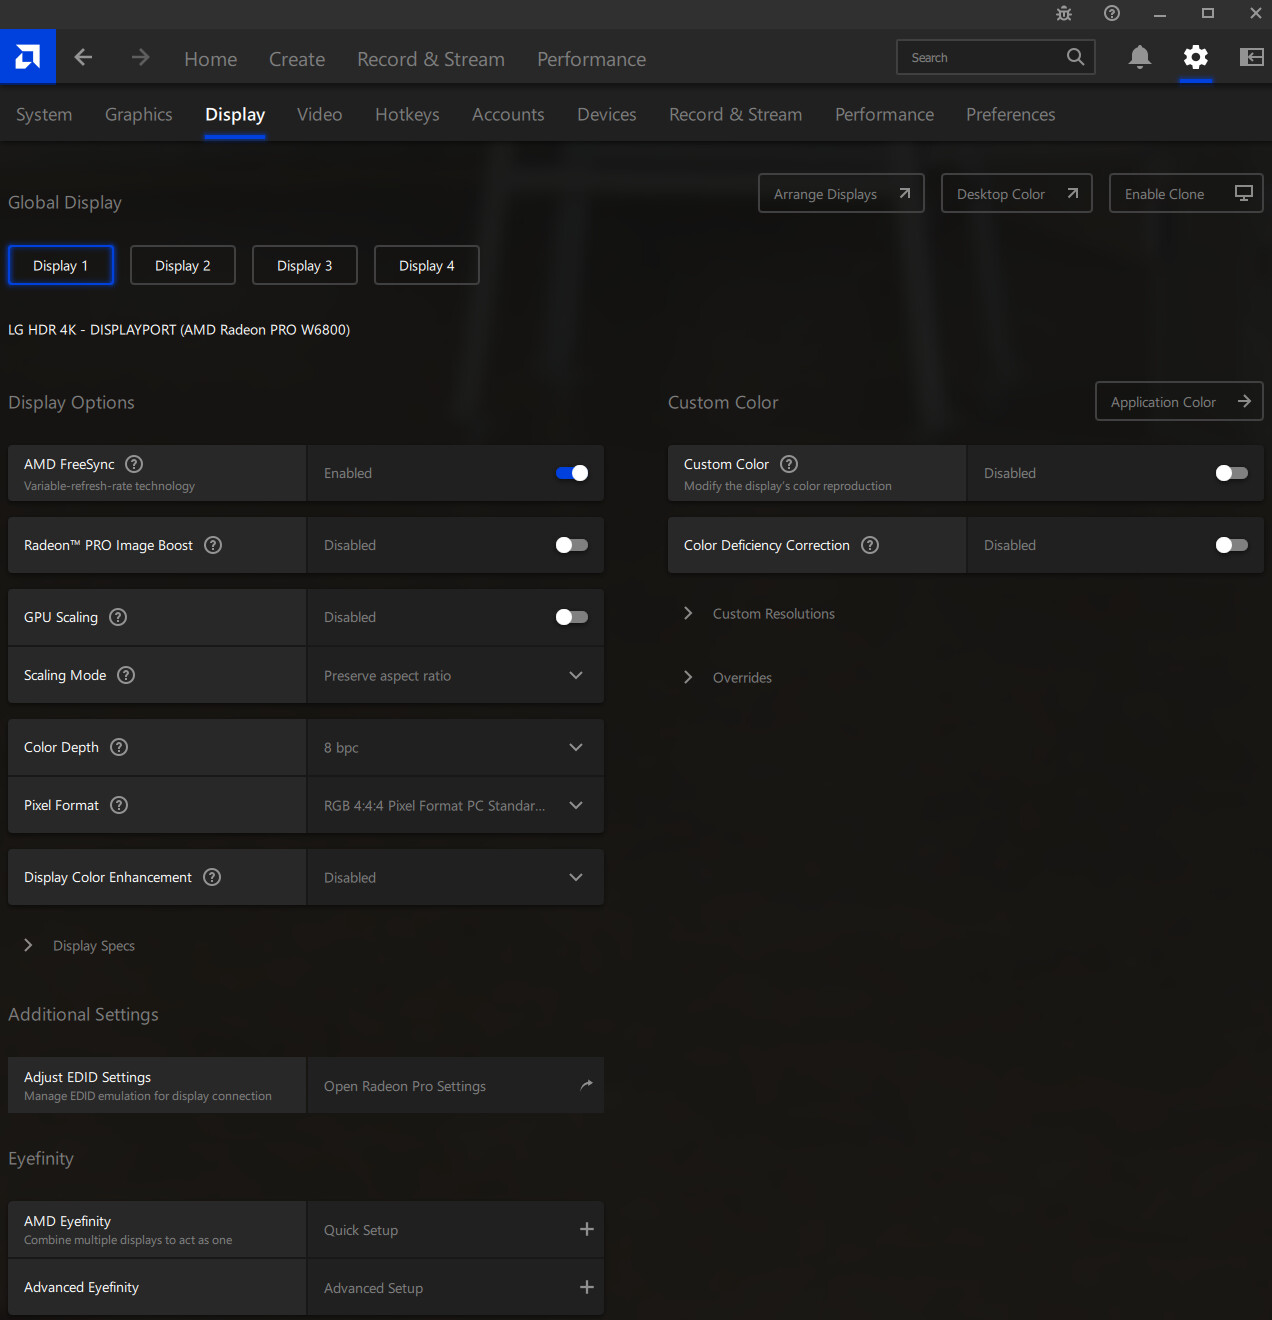Expand the Display Specs section
1272x1320 pixels.
click(x=80, y=946)
